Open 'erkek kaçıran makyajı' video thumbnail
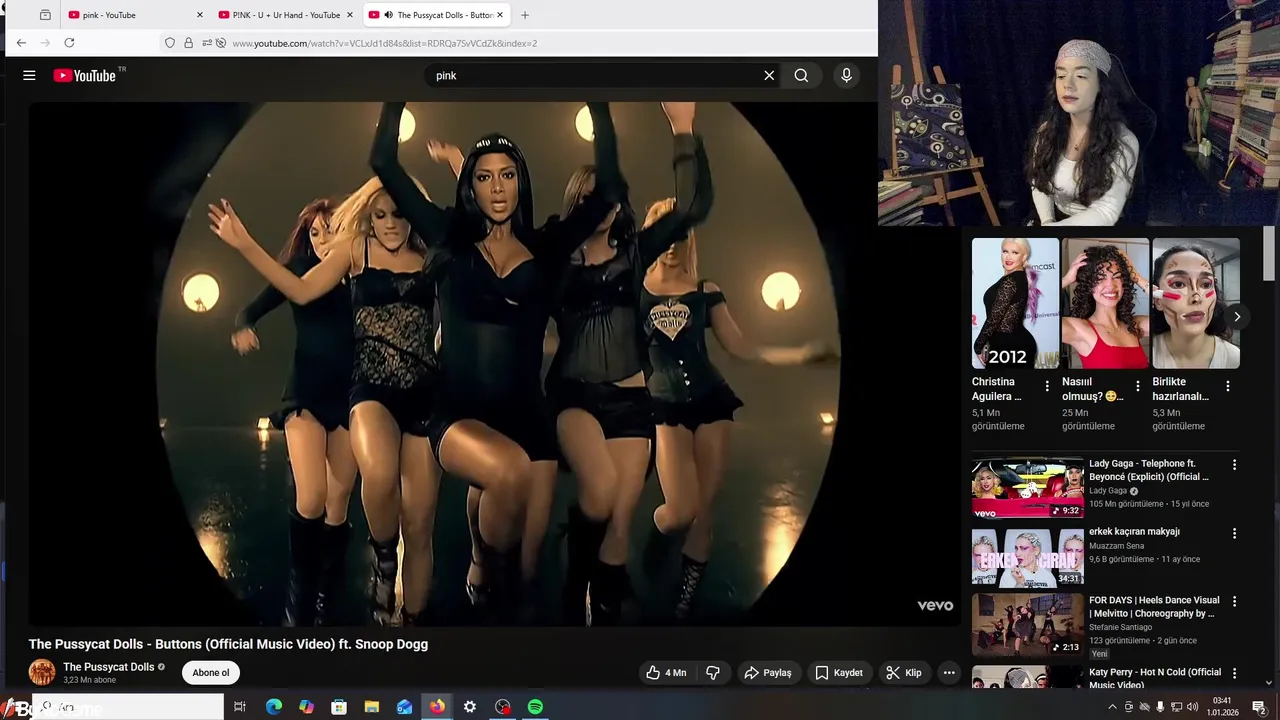Image resolution: width=1280 pixels, height=720 pixels. 1028,556
